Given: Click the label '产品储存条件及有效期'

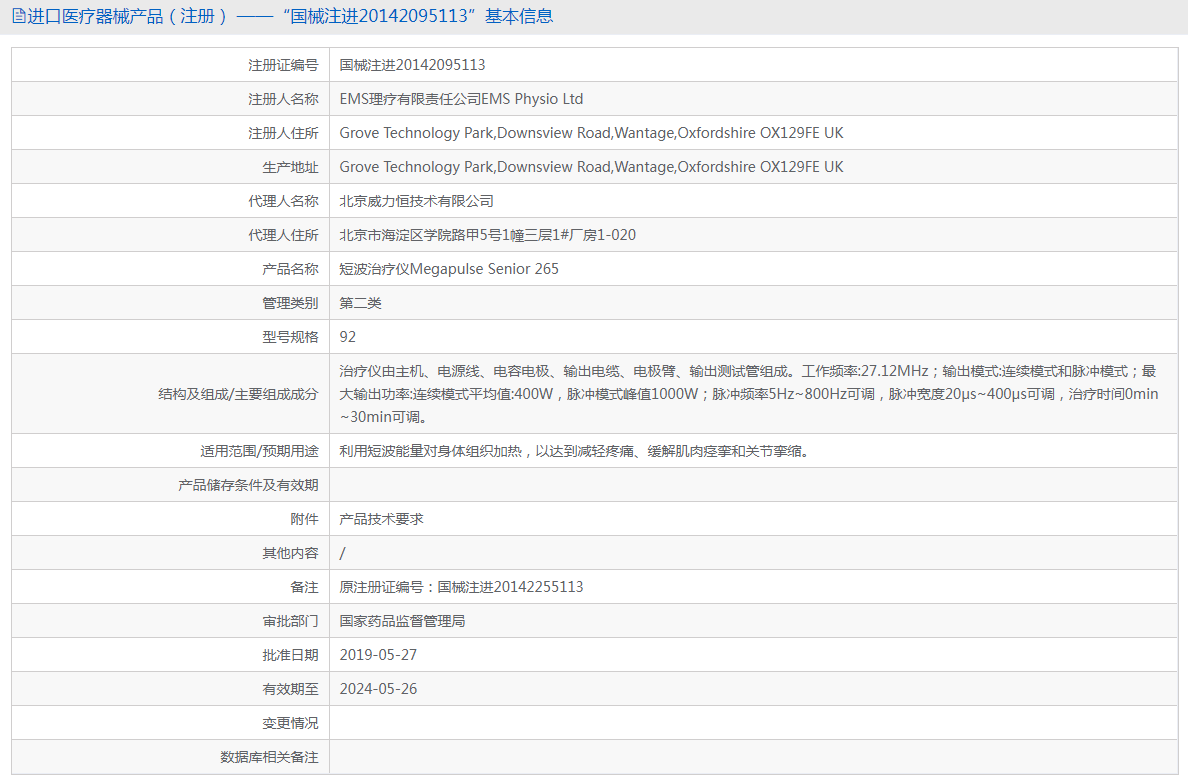Looking at the screenshot, I should (x=249, y=486).
